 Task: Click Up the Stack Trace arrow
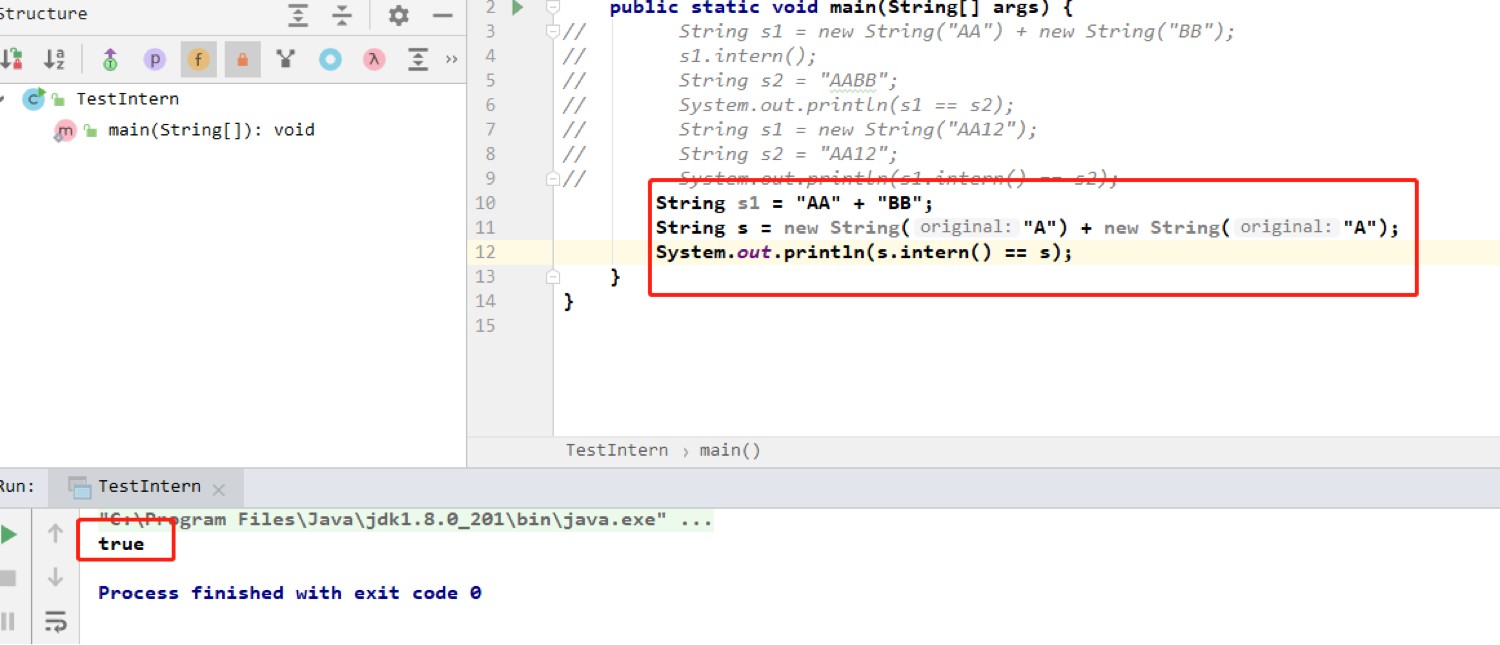coord(56,534)
